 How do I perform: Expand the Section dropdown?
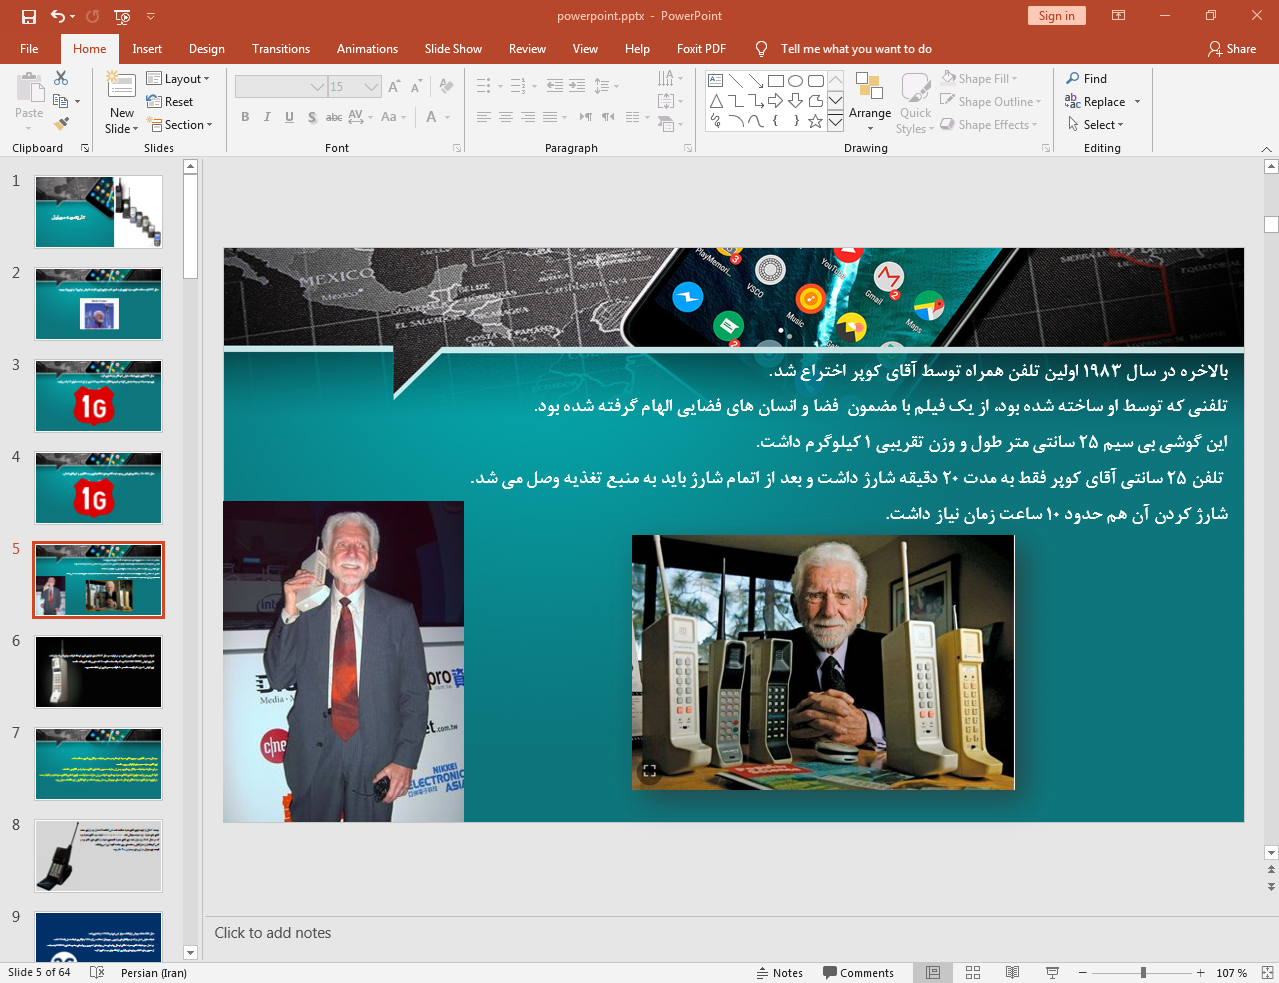(x=180, y=124)
